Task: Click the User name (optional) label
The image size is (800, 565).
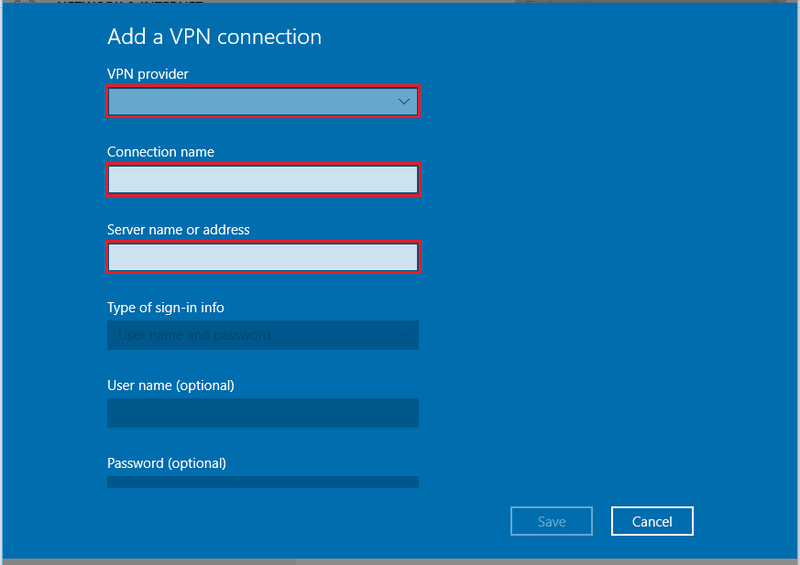Action: (170, 385)
